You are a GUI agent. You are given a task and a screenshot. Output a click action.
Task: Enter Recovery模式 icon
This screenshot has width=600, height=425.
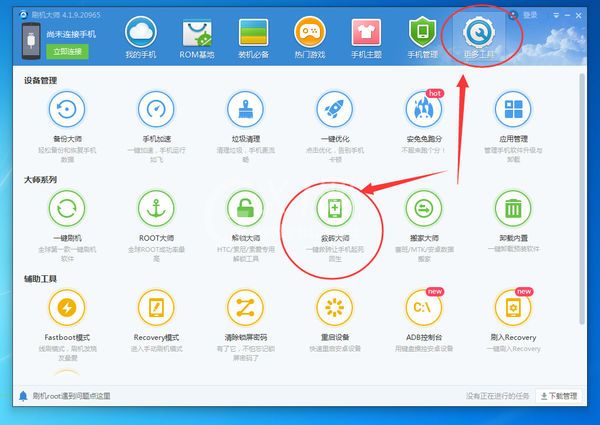[156, 308]
